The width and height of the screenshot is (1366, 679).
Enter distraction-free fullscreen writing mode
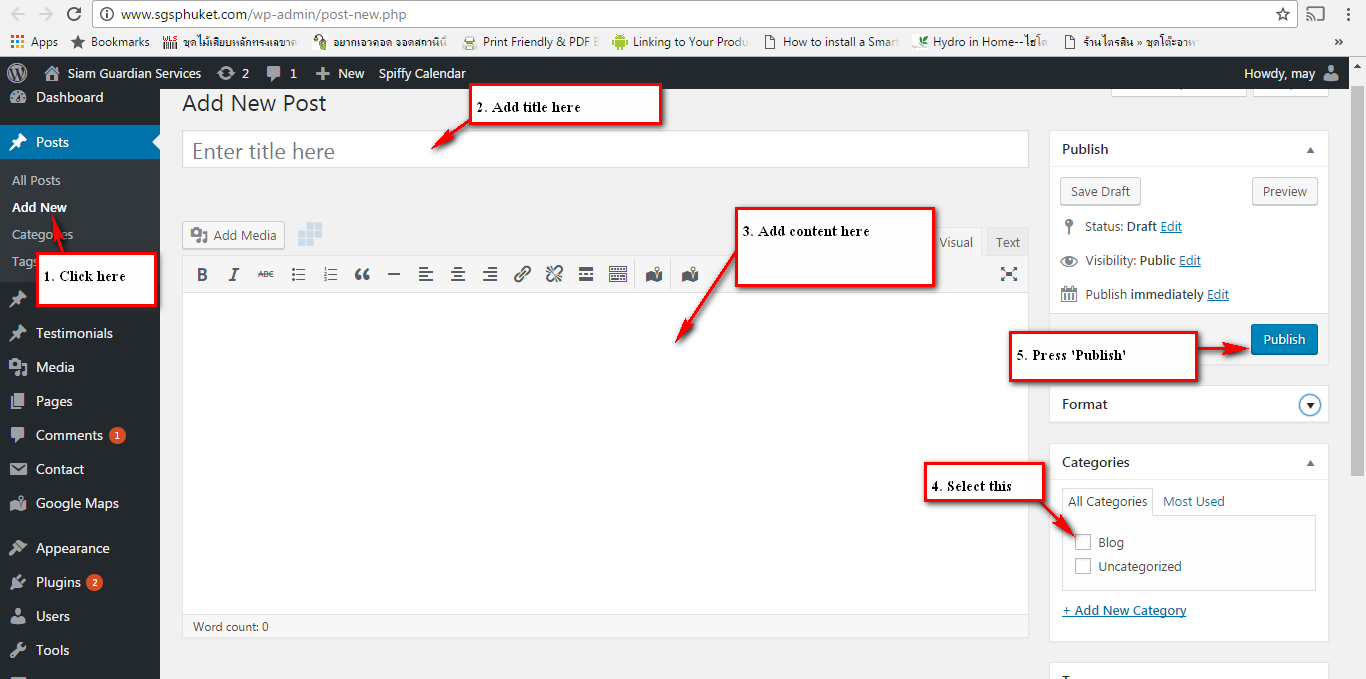(x=1009, y=274)
